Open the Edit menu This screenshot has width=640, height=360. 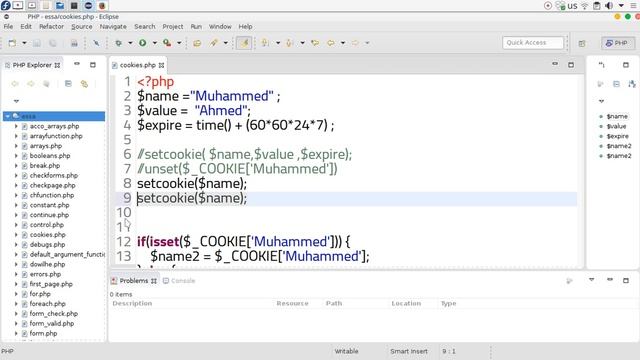click(x=26, y=27)
